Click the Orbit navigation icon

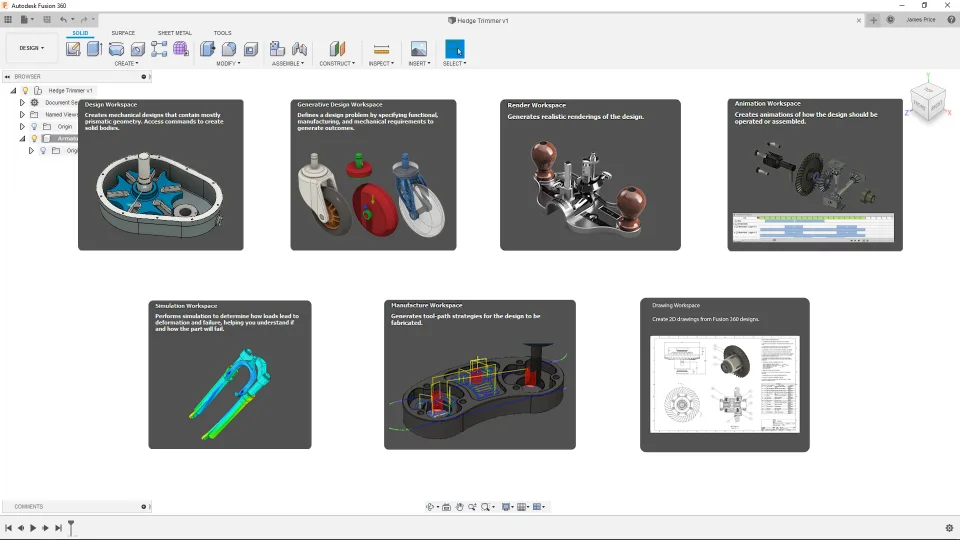430,507
